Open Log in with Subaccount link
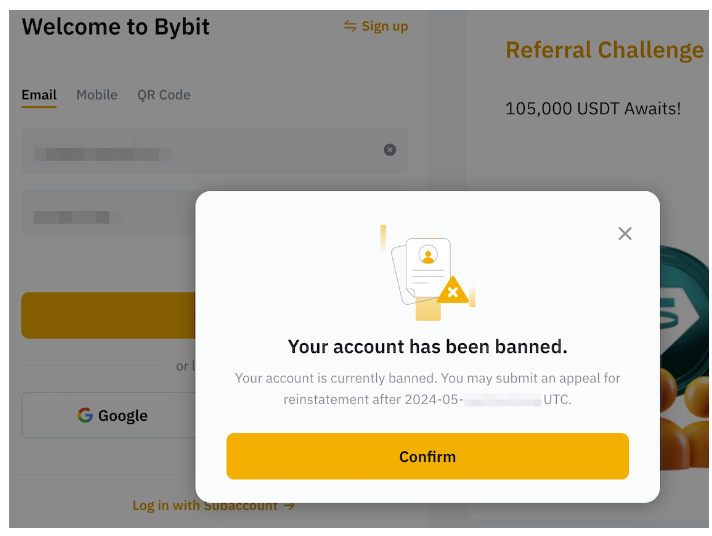 pos(204,506)
